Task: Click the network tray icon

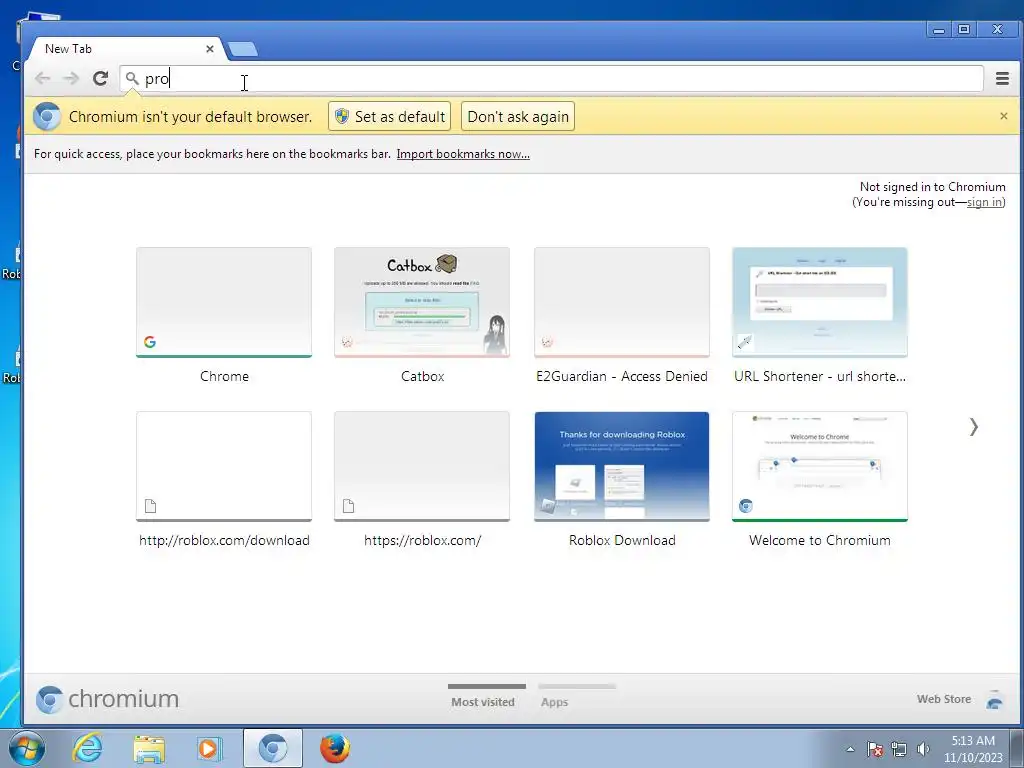Action: coord(899,750)
